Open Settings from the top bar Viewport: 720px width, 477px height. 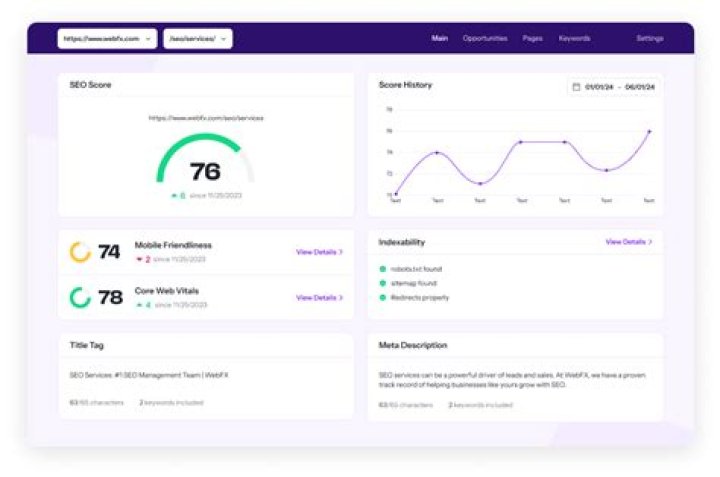click(649, 39)
